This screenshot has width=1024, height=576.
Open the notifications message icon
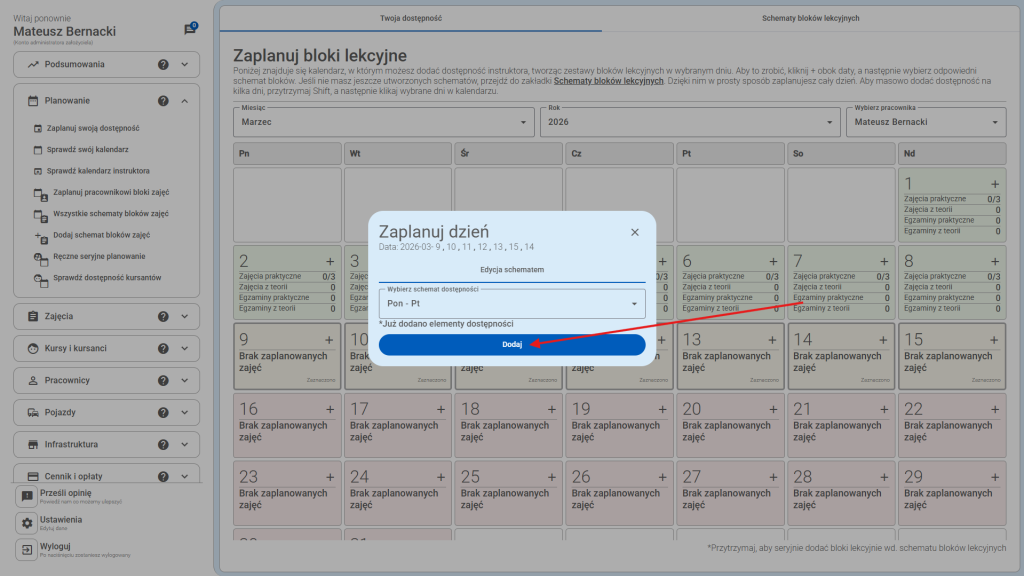tap(190, 30)
